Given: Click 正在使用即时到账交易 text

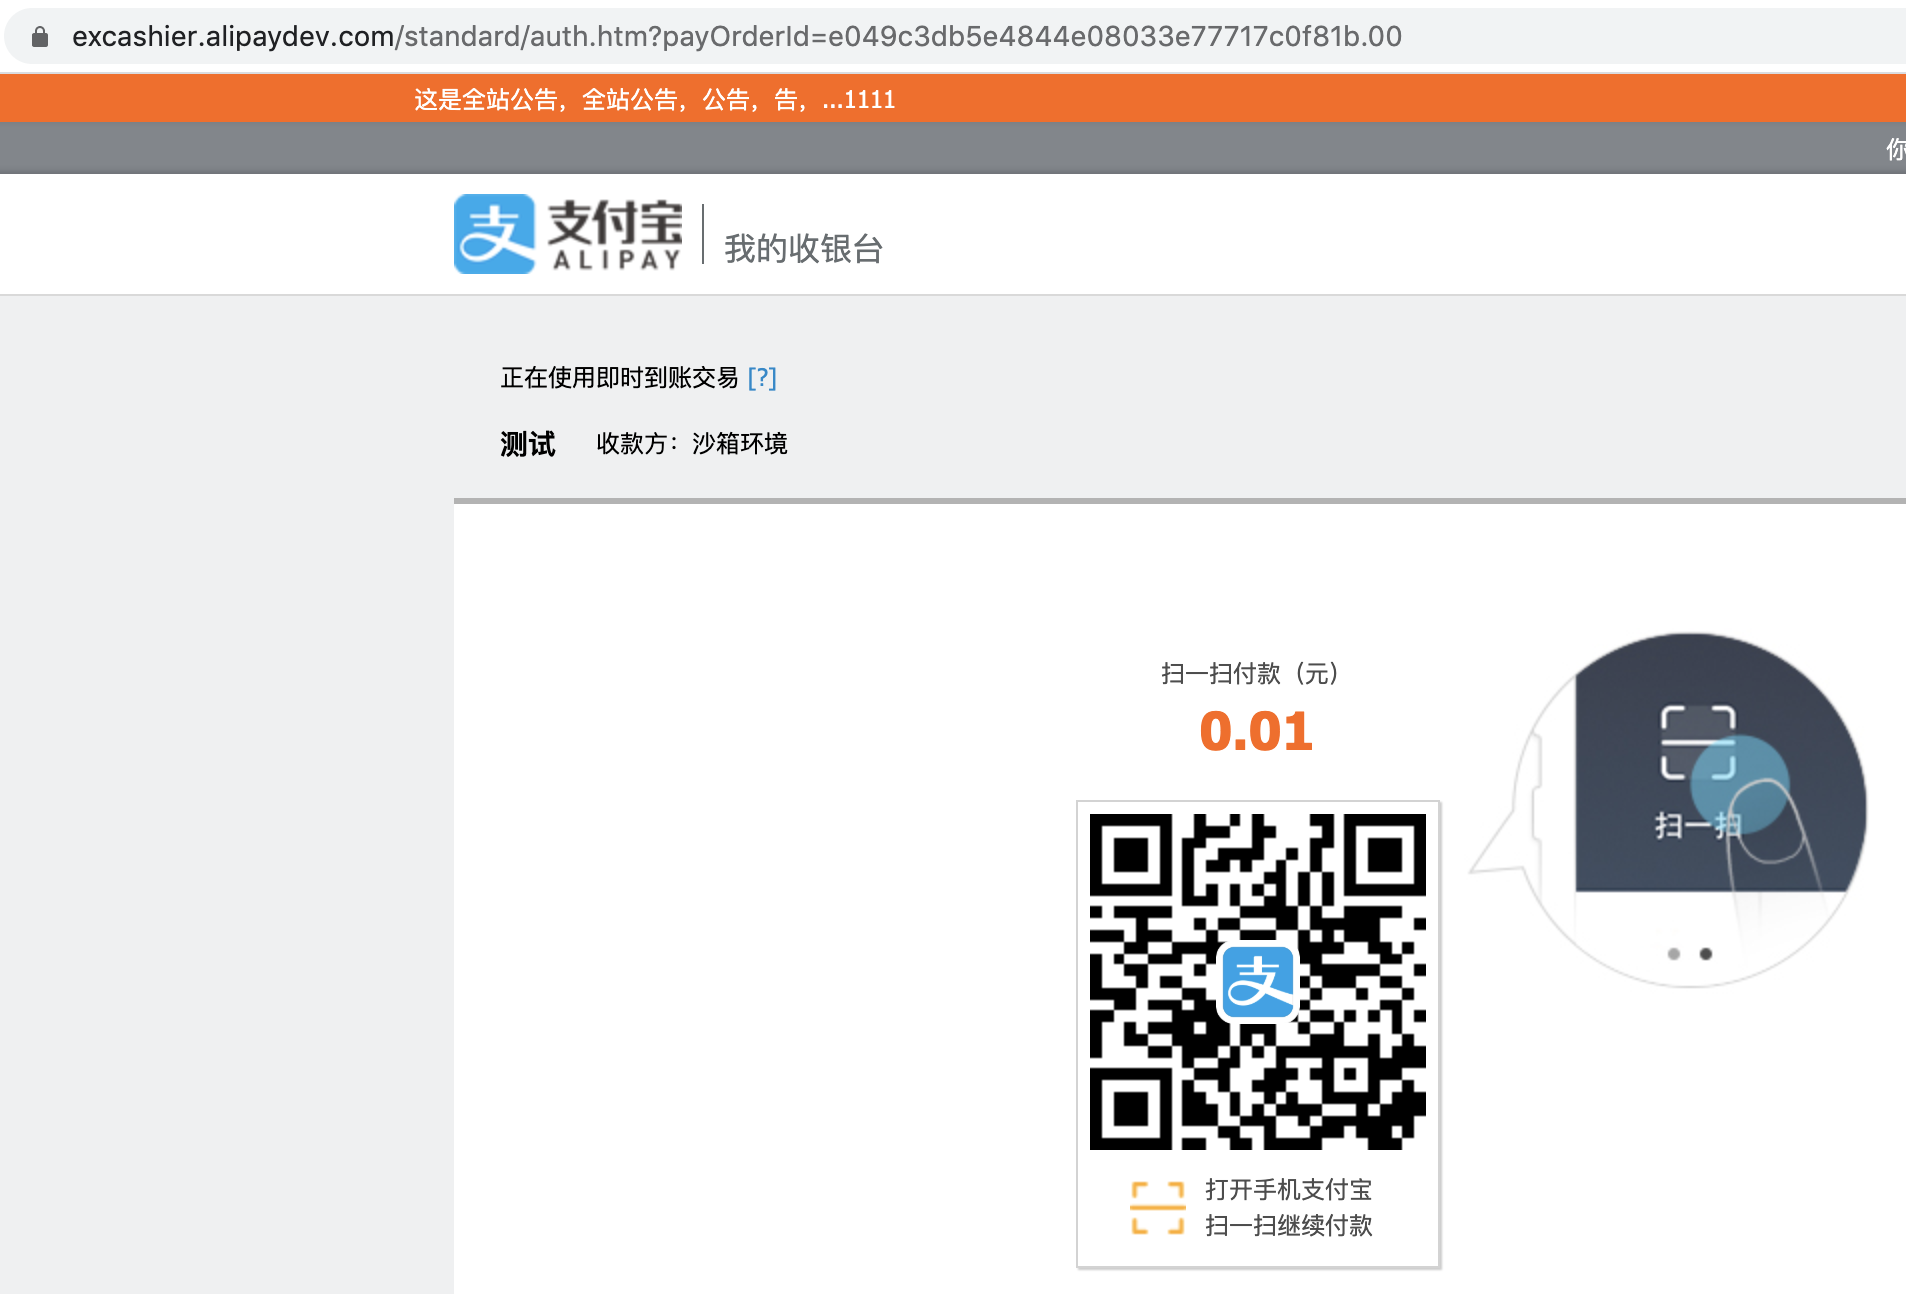Looking at the screenshot, I should click(x=619, y=378).
